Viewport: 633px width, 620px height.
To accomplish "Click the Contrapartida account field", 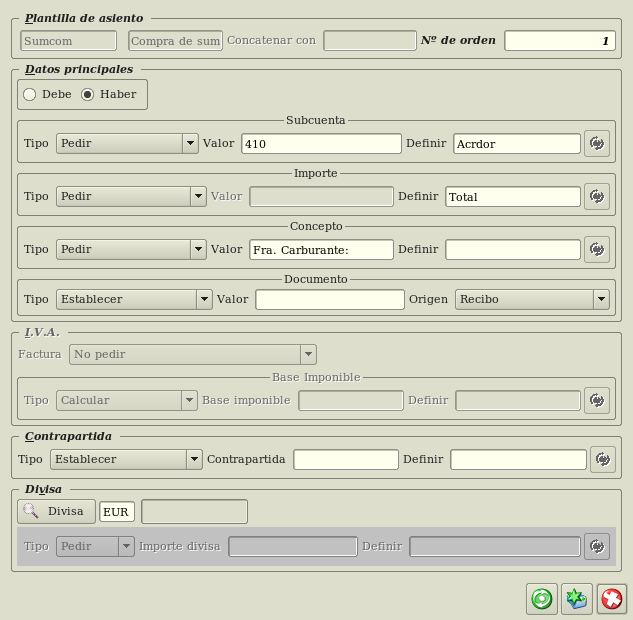I will pyautogui.click(x=346, y=459).
